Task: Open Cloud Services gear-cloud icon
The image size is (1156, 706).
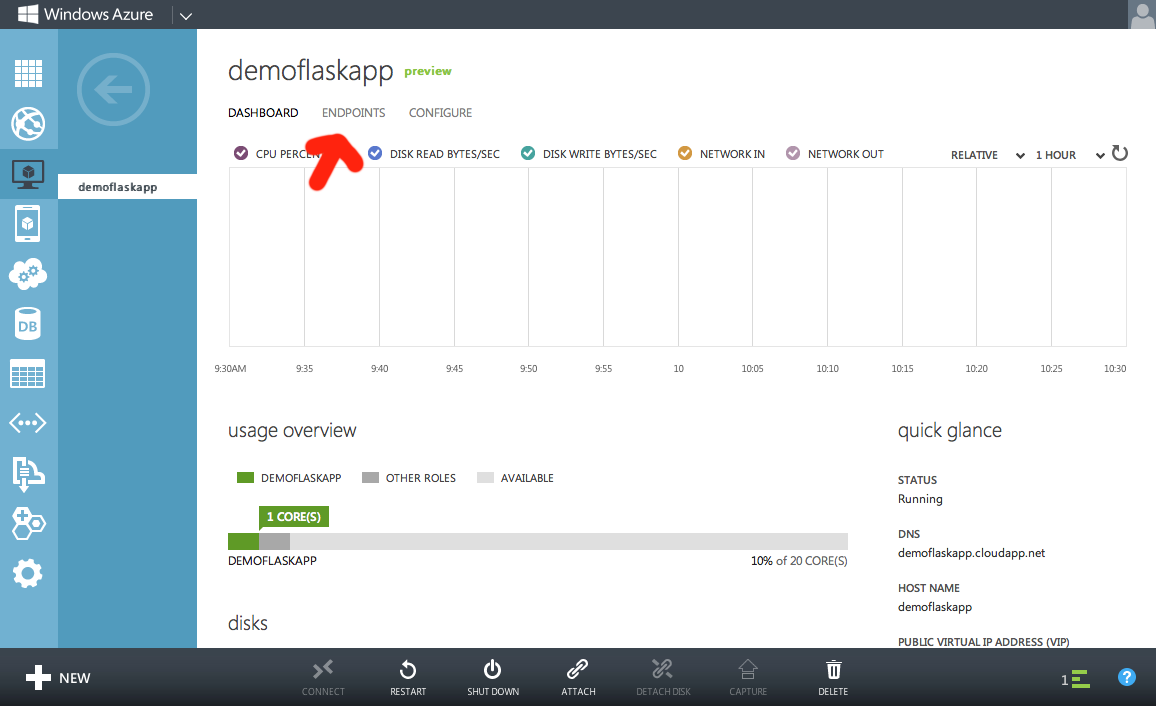Action: (x=28, y=274)
